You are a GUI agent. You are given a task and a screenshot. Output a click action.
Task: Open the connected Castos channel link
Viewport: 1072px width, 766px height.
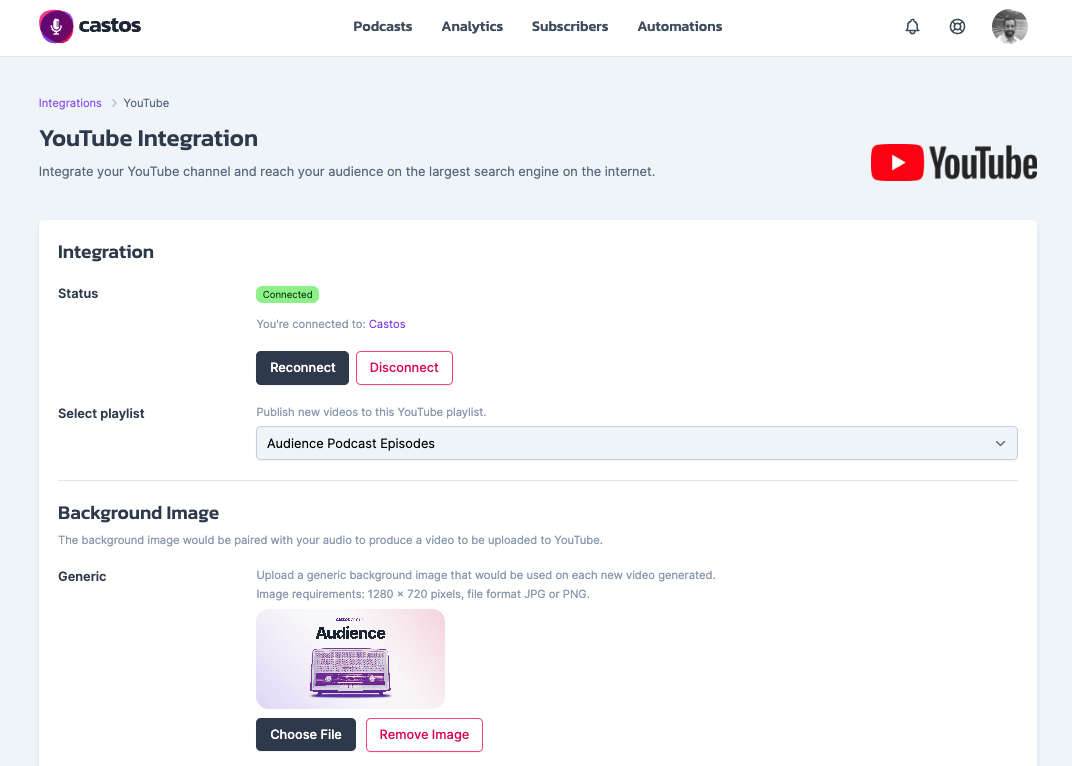click(x=387, y=324)
